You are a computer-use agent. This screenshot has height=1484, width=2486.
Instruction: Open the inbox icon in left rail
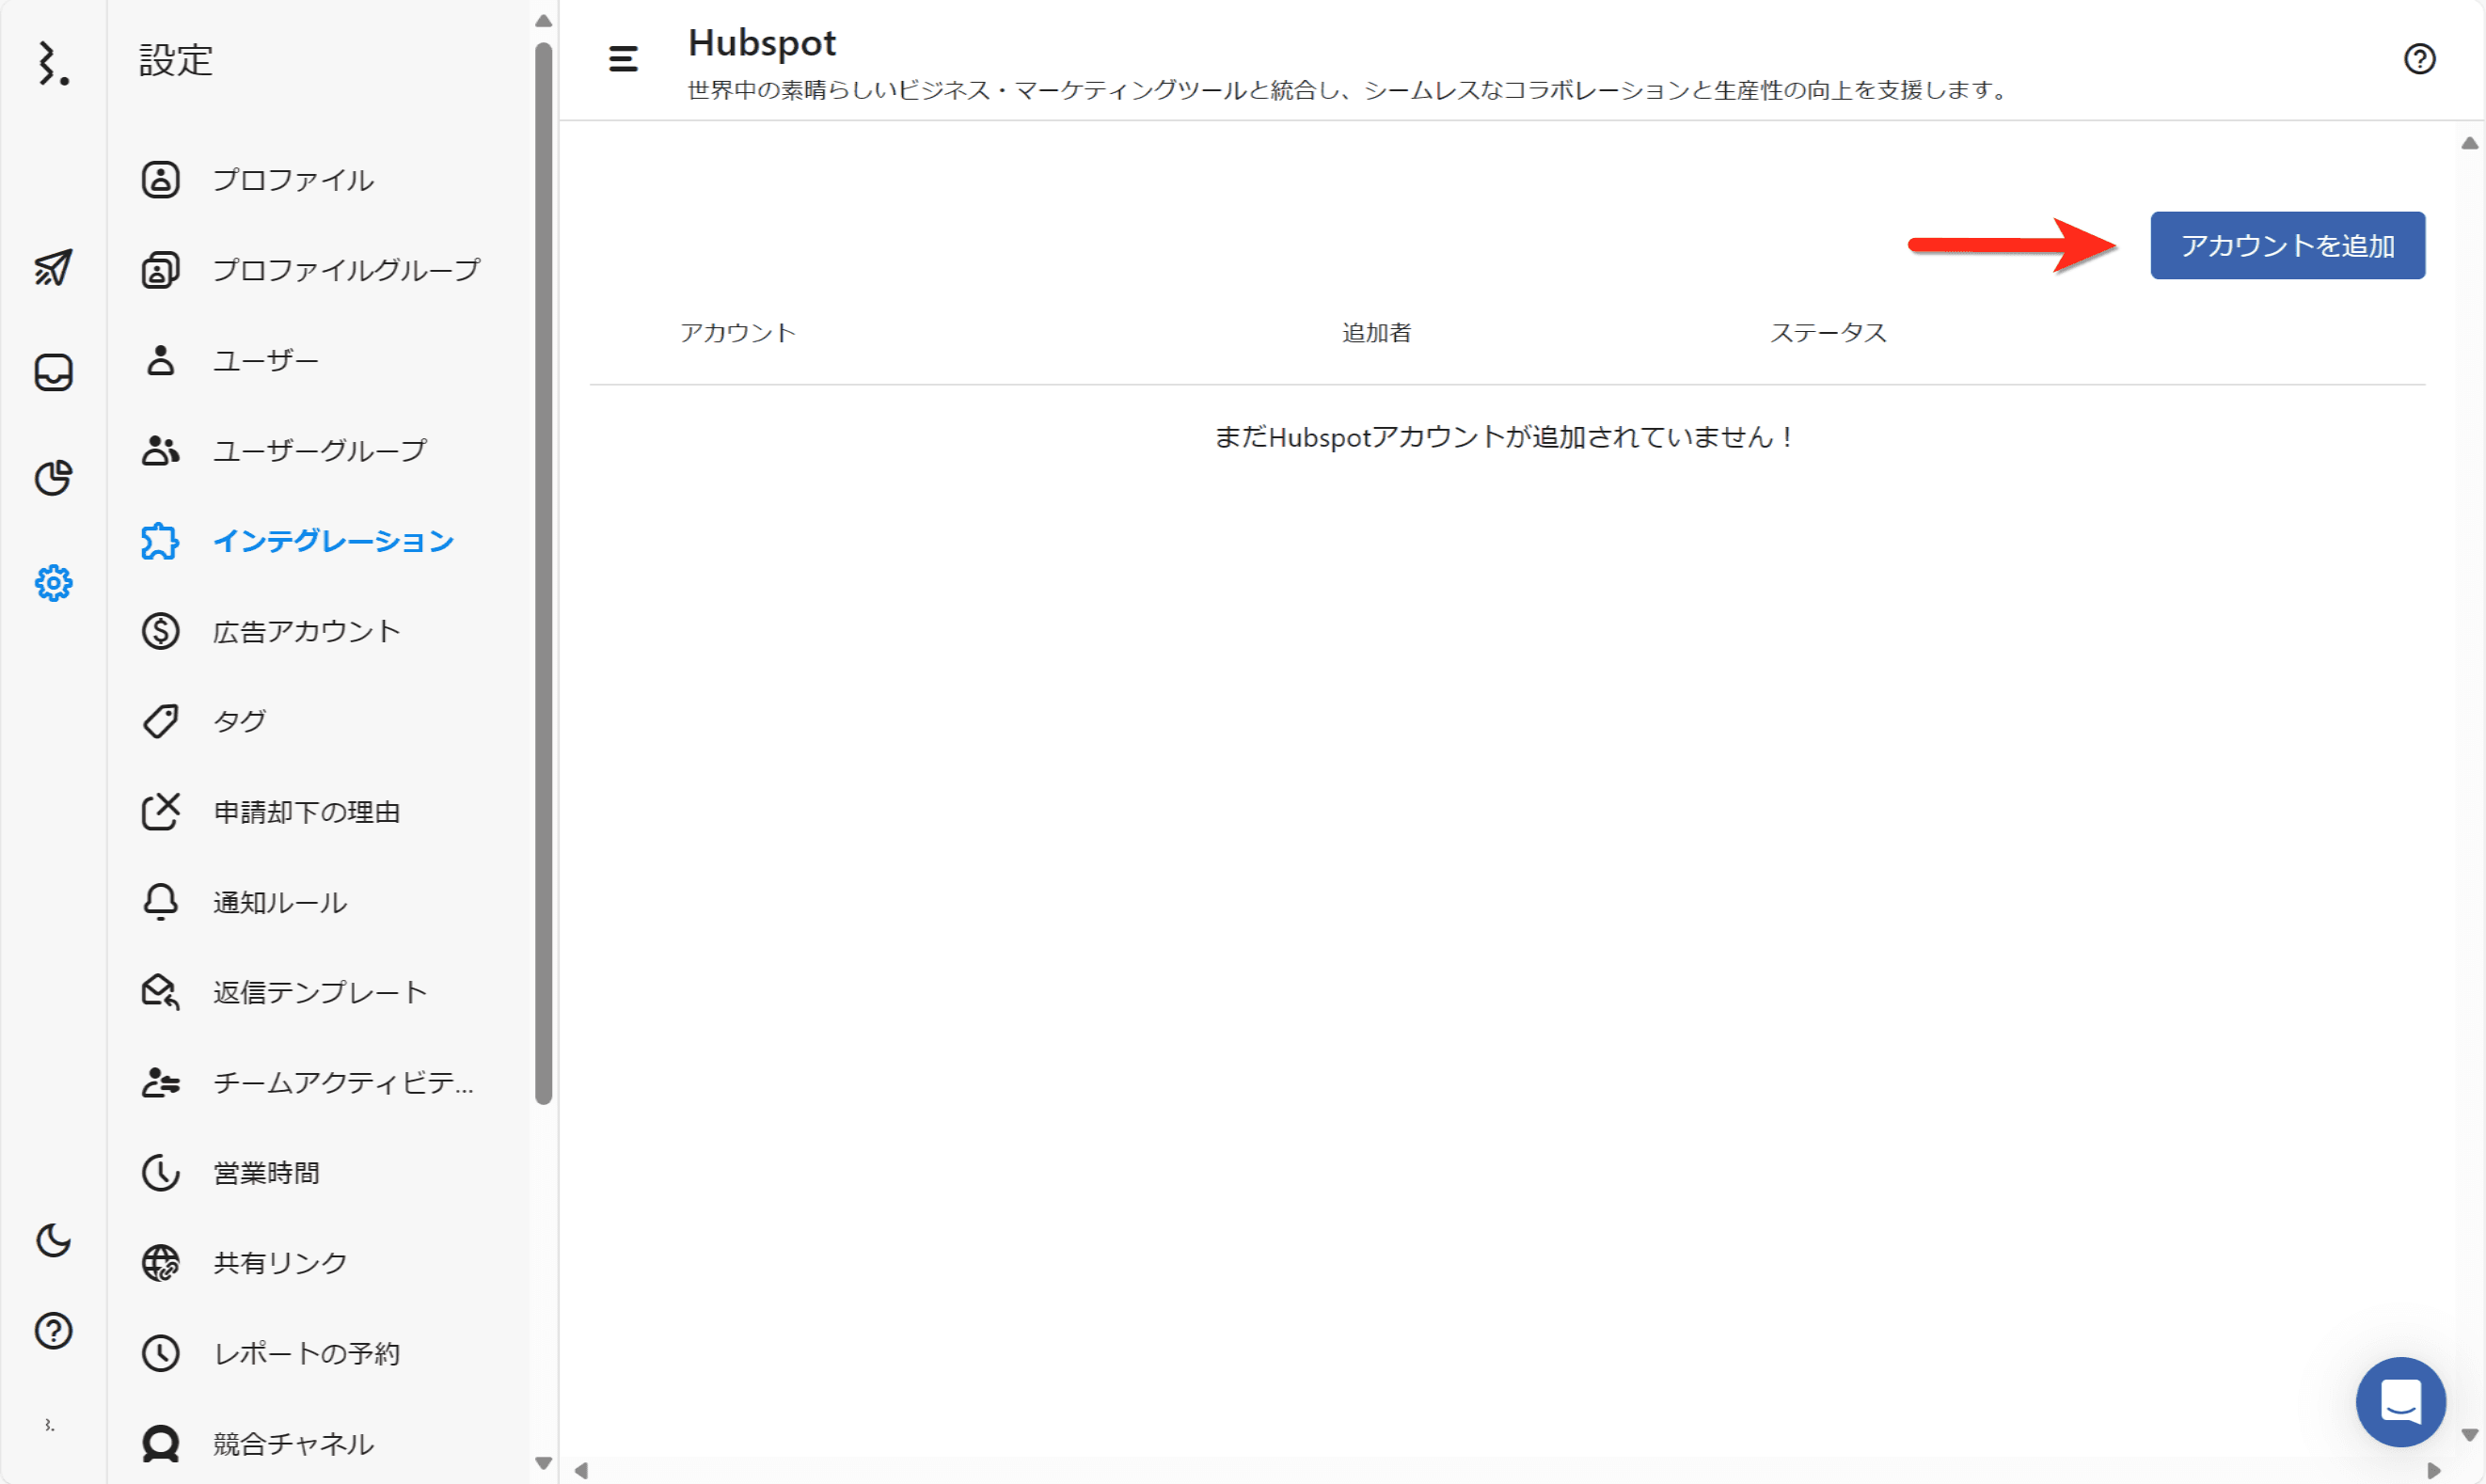pyautogui.click(x=53, y=372)
